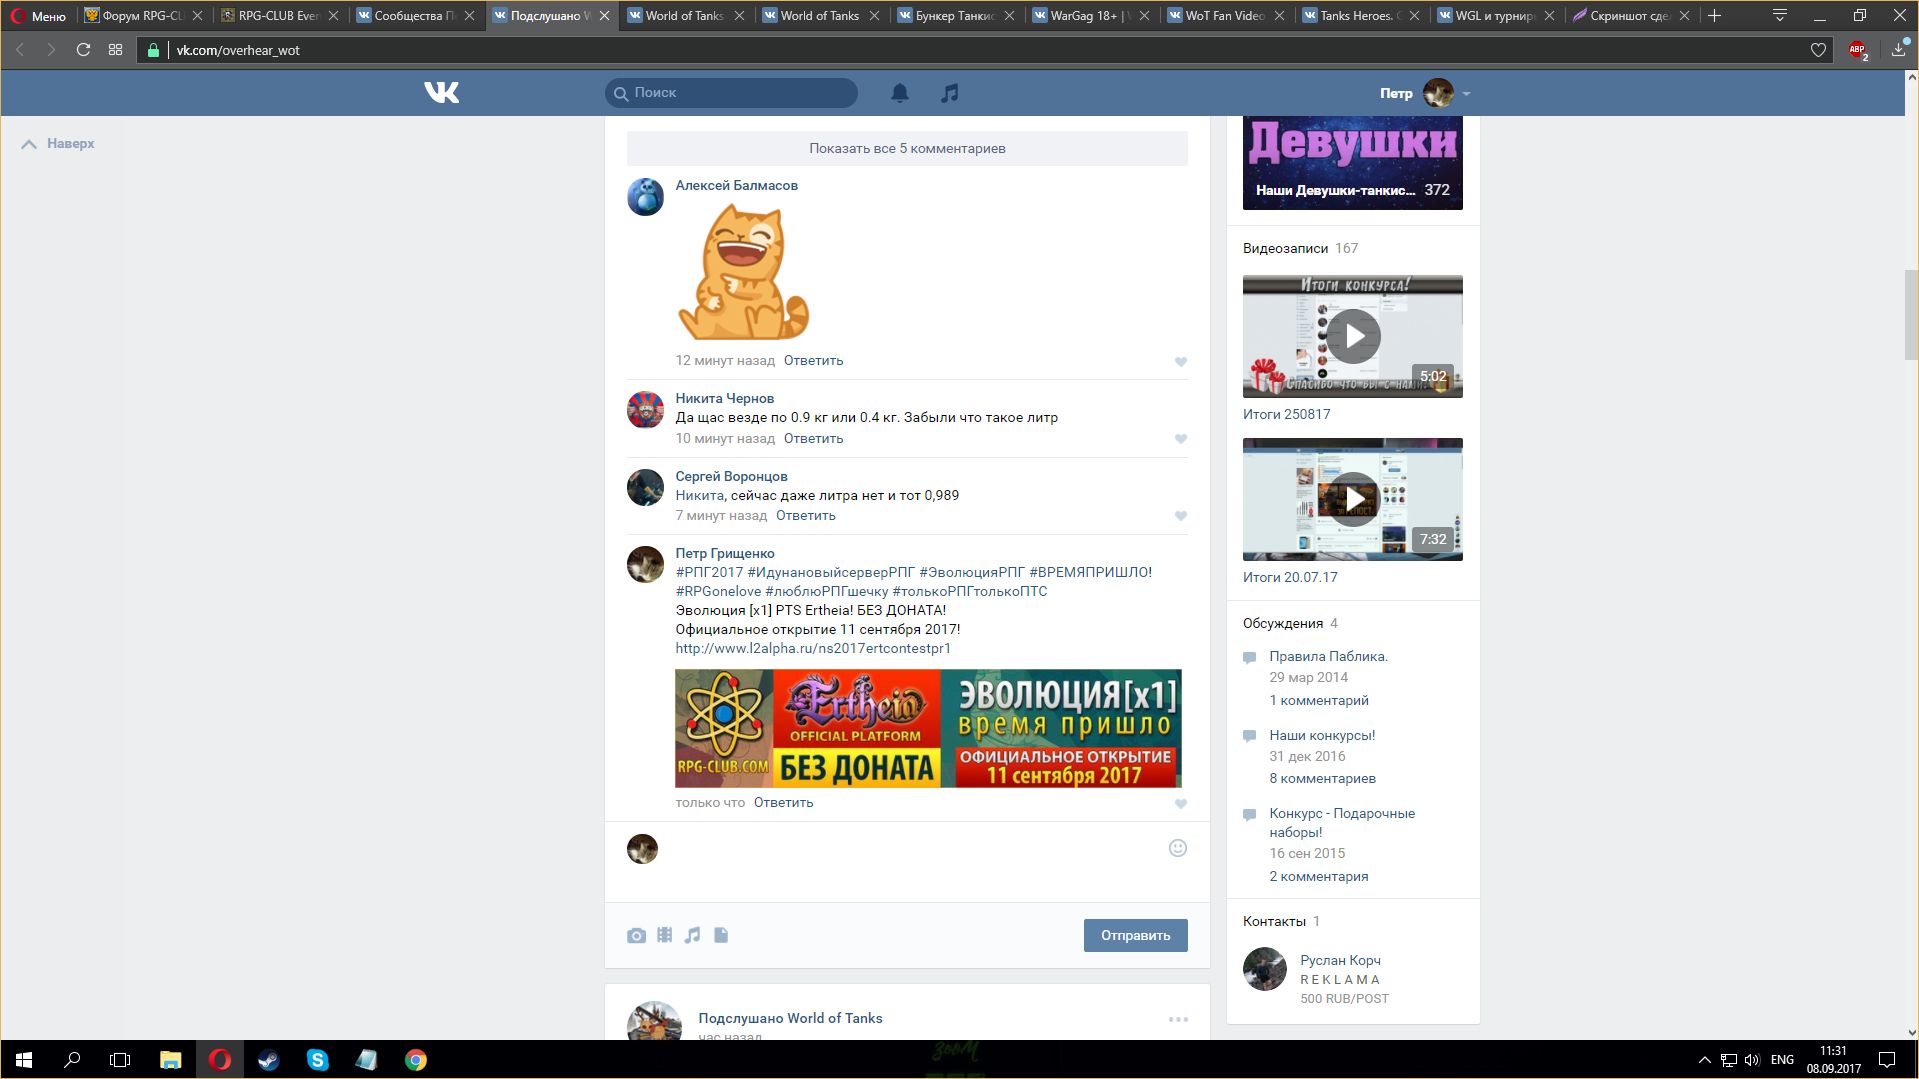Viewport: 1919px width, 1079px height.
Task: Open Руслан Корч contact profile
Action: click(1340, 960)
